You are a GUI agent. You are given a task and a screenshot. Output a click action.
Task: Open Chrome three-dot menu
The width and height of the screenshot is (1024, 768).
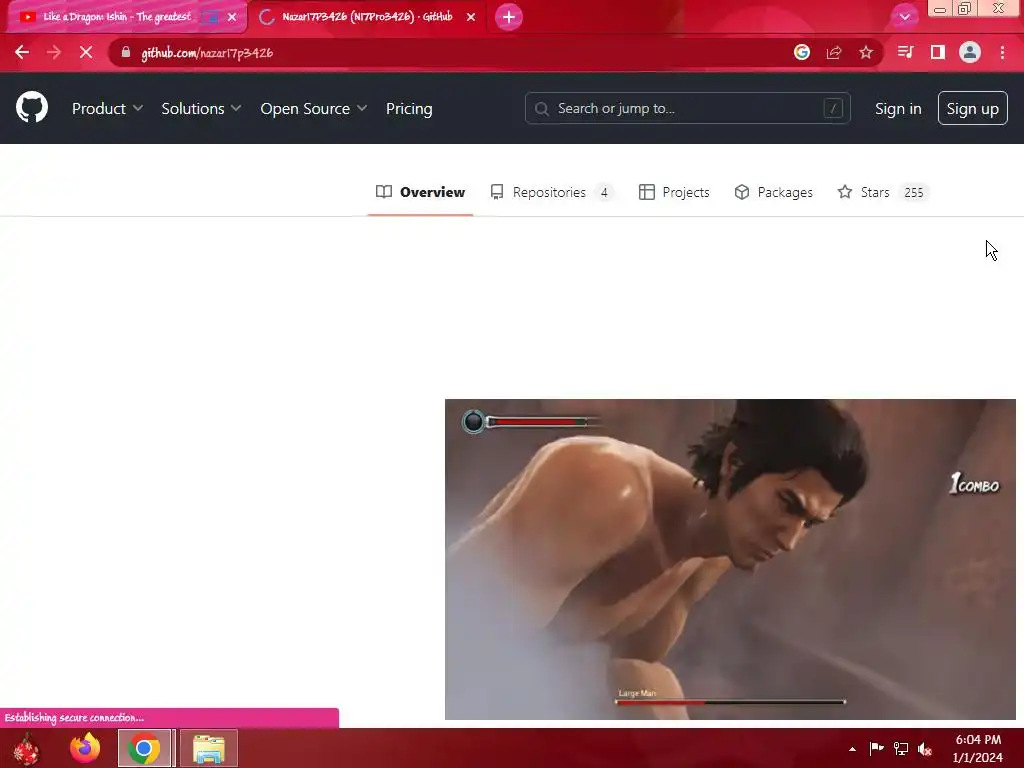pos(1002,52)
